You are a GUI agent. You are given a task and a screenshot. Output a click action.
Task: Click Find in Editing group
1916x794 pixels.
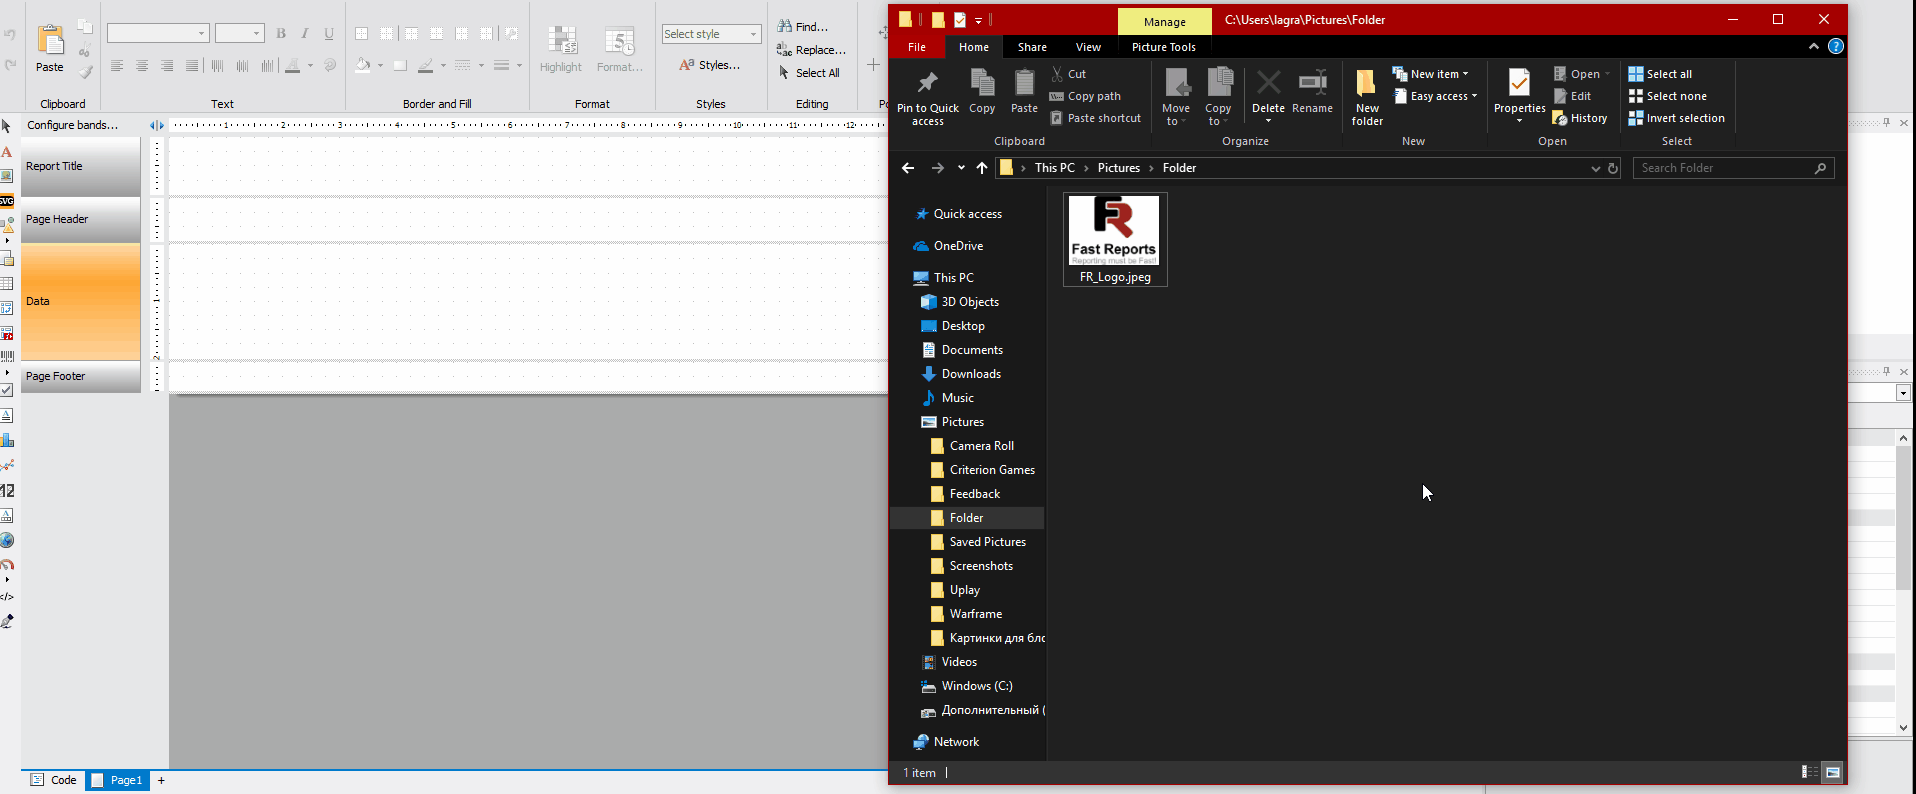[803, 27]
